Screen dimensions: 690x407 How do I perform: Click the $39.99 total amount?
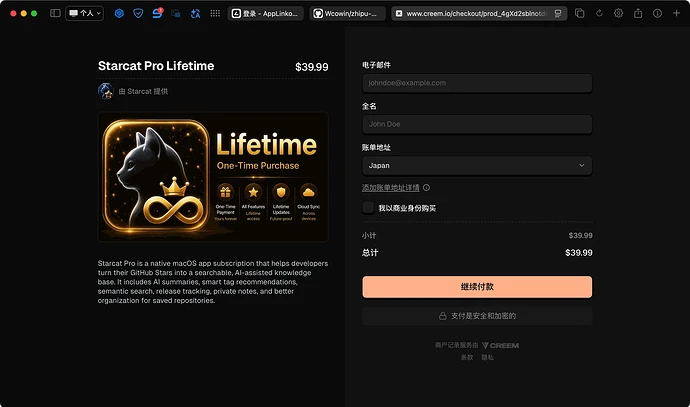click(x=579, y=253)
